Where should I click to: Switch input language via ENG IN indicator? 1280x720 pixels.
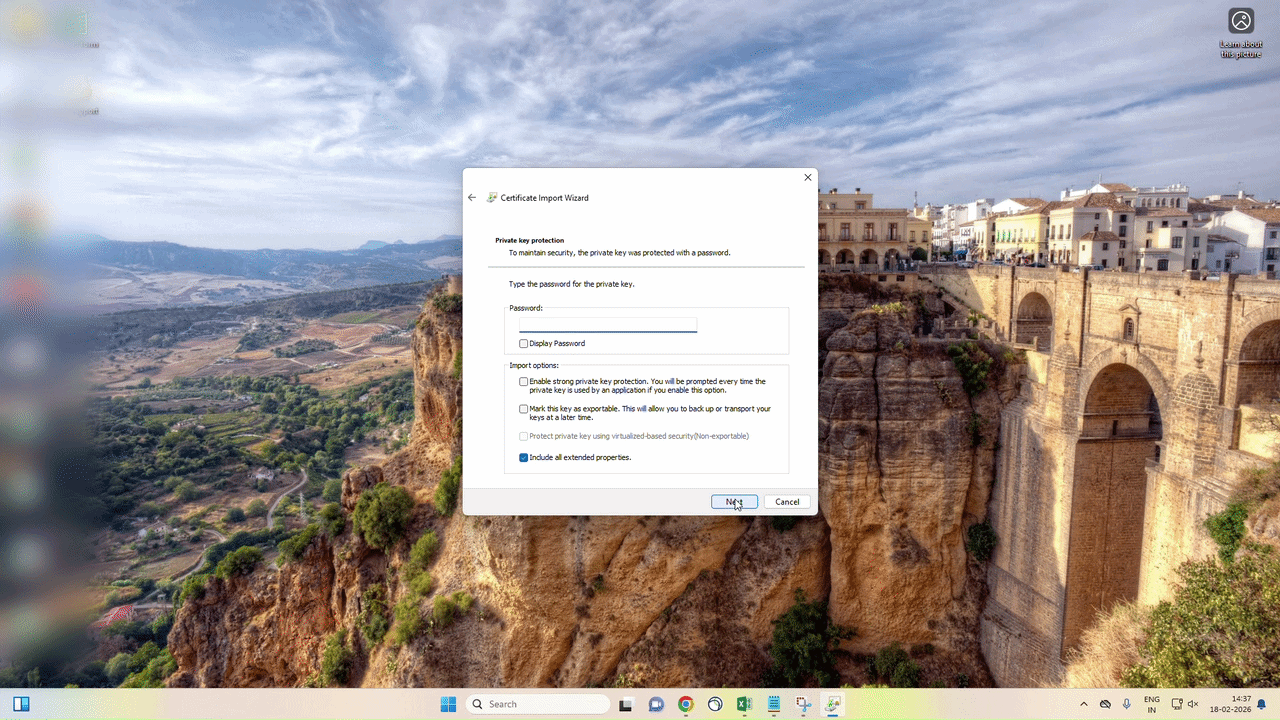[1150, 704]
